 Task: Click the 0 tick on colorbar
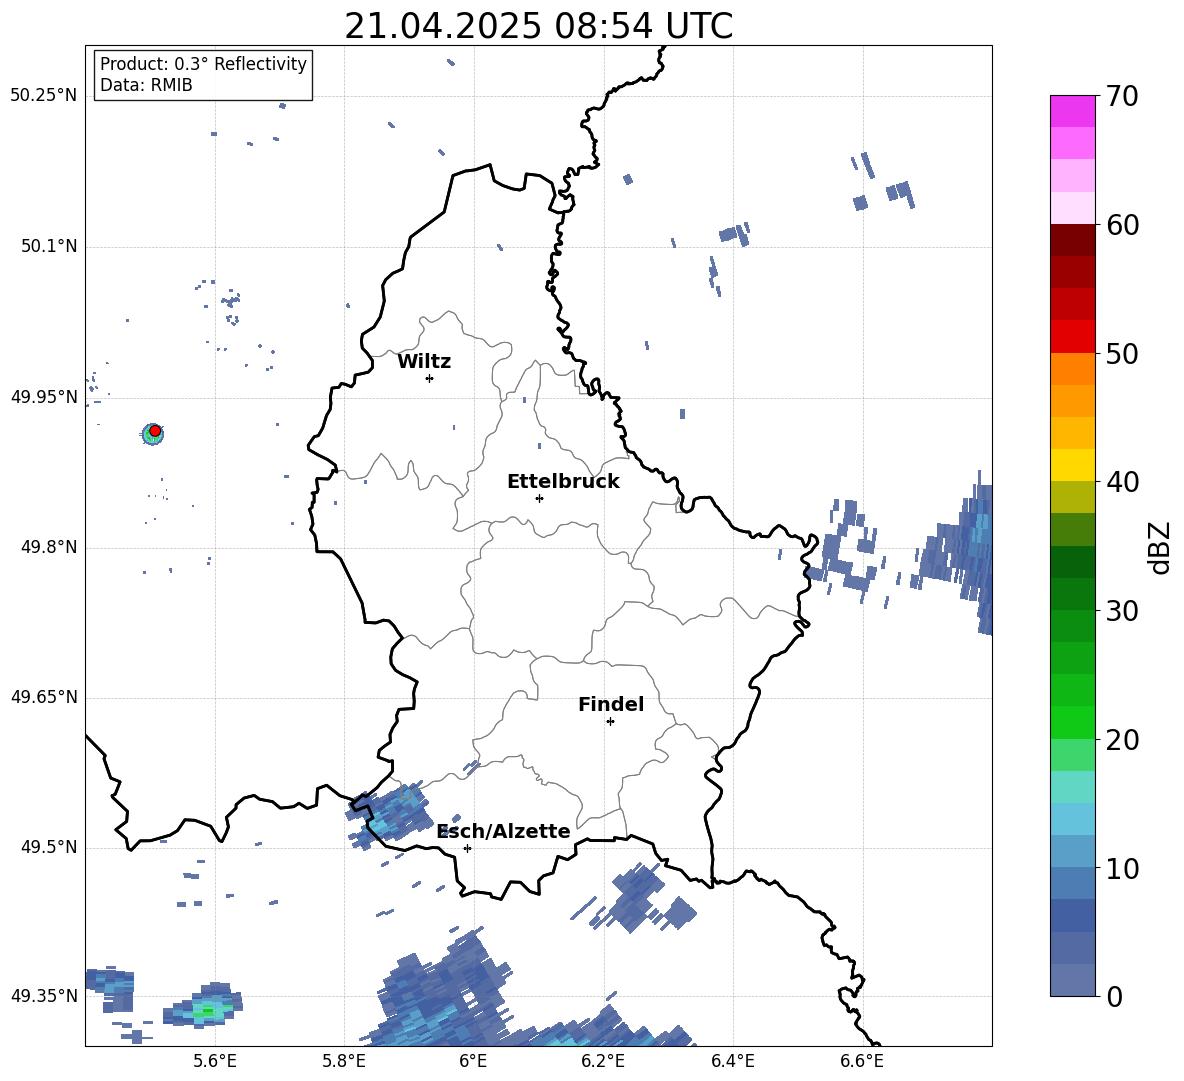[1114, 997]
